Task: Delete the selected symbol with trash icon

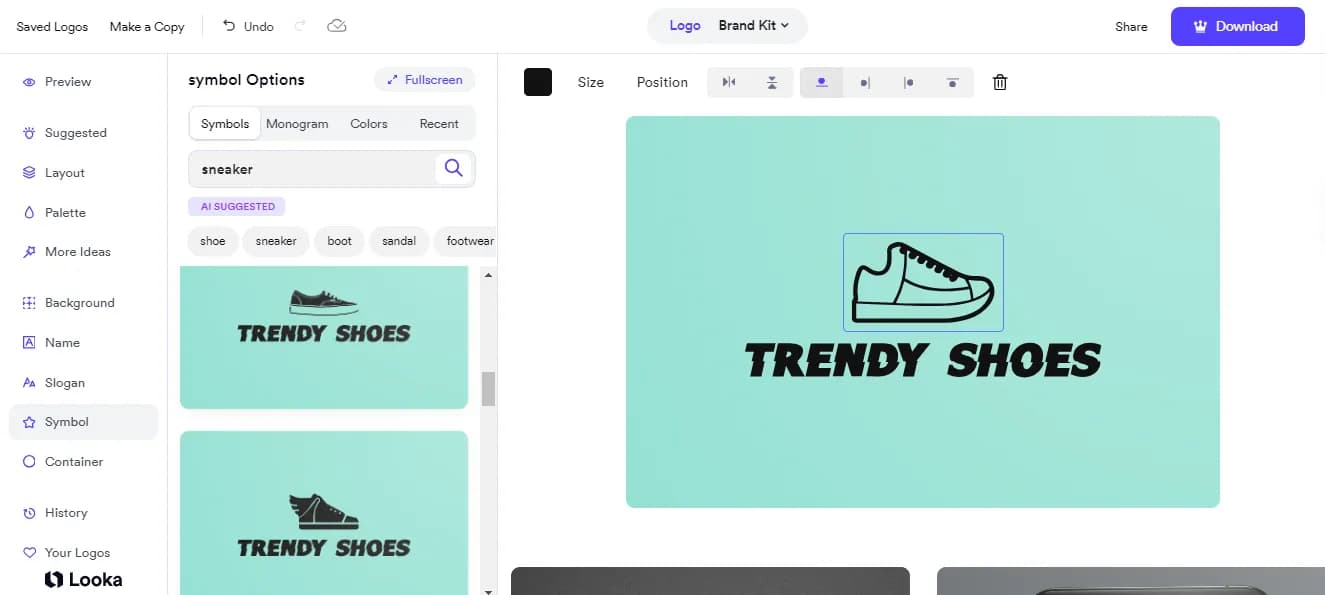Action: click(999, 82)
